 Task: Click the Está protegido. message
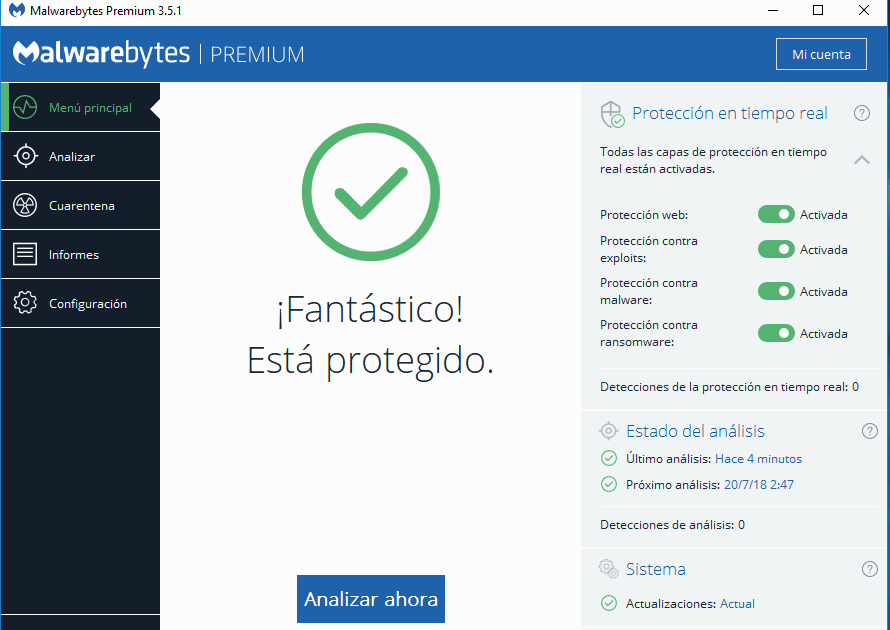click(x=370, y=361)
